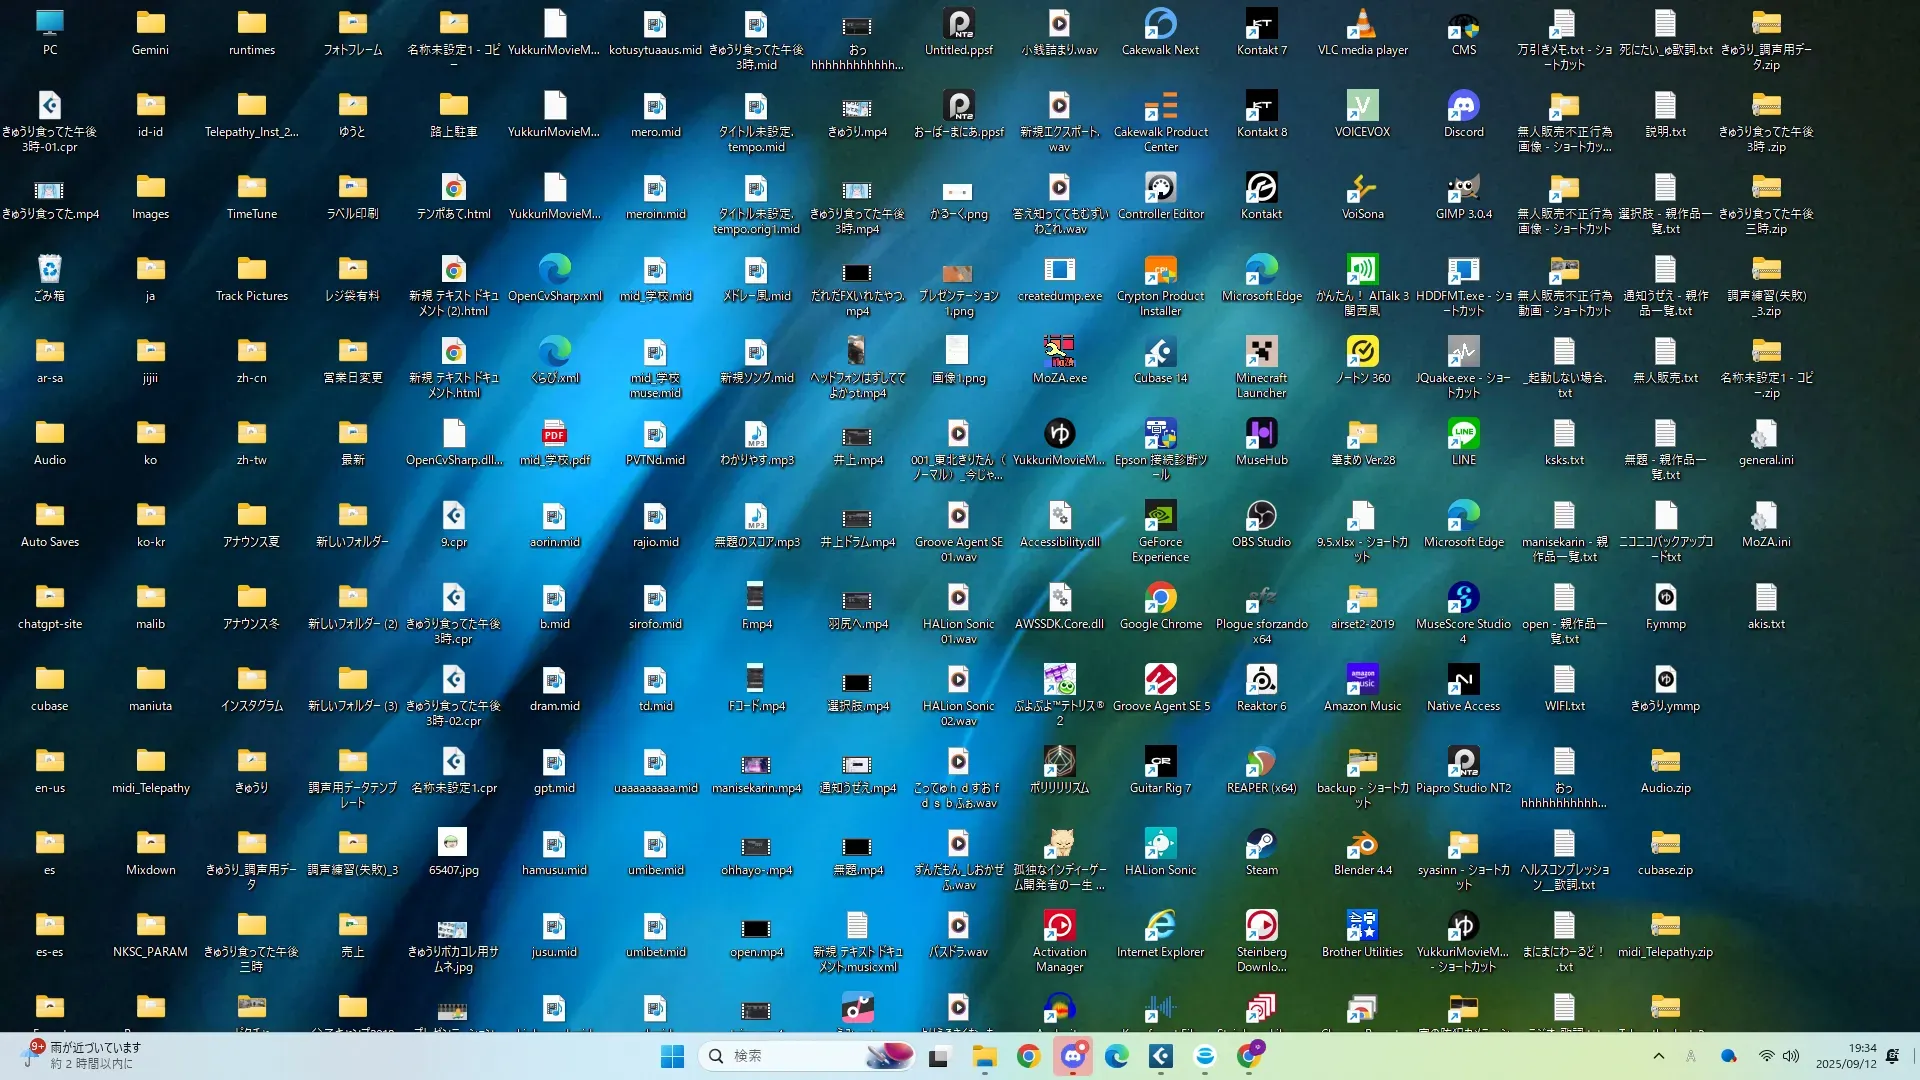Select the VLC media player desktop icon

pos(1362,25)
